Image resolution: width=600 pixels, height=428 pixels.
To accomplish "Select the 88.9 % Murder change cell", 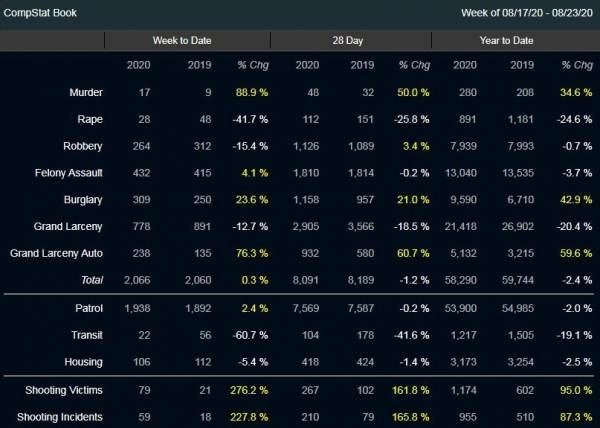I will tap(250, 92).
